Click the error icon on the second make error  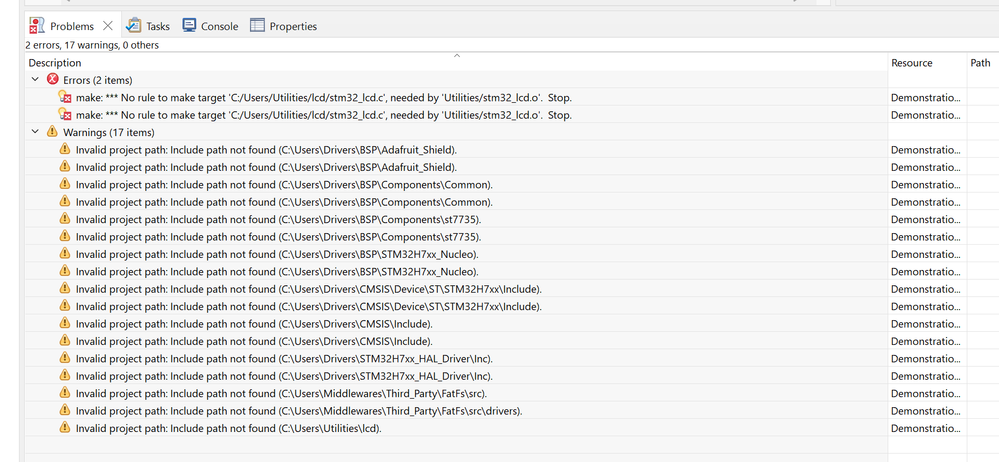click(64, 114)
